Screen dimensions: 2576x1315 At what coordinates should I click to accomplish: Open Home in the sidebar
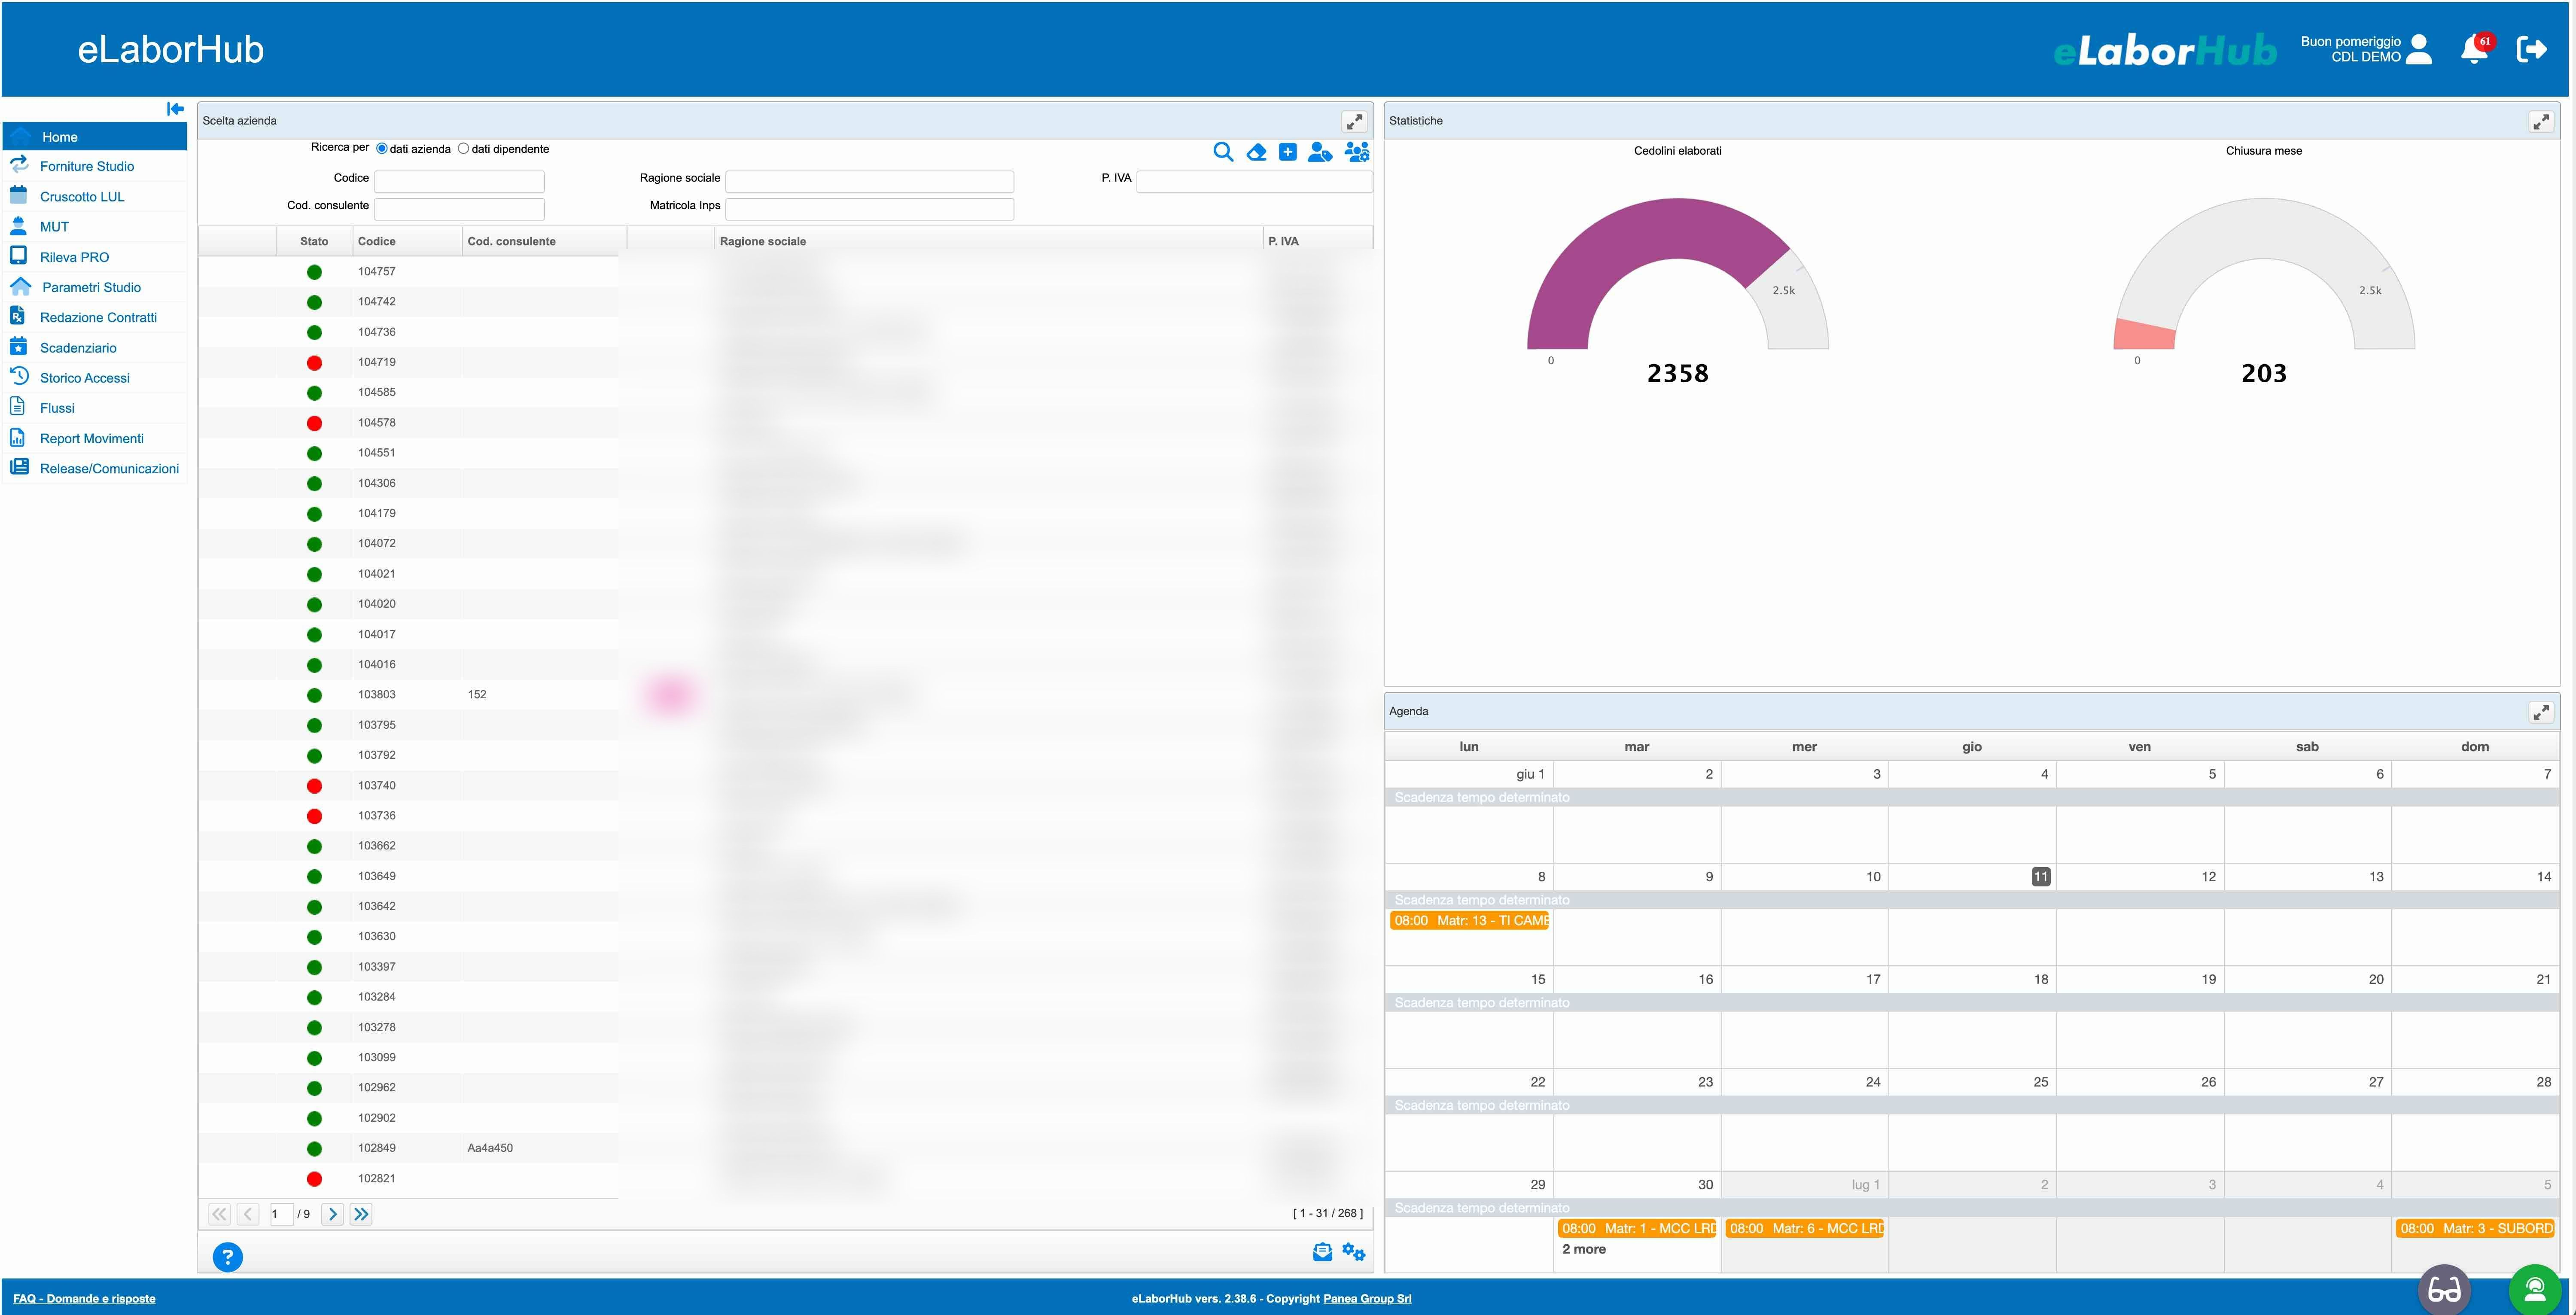pyautogui.click(x=95, y=137)
